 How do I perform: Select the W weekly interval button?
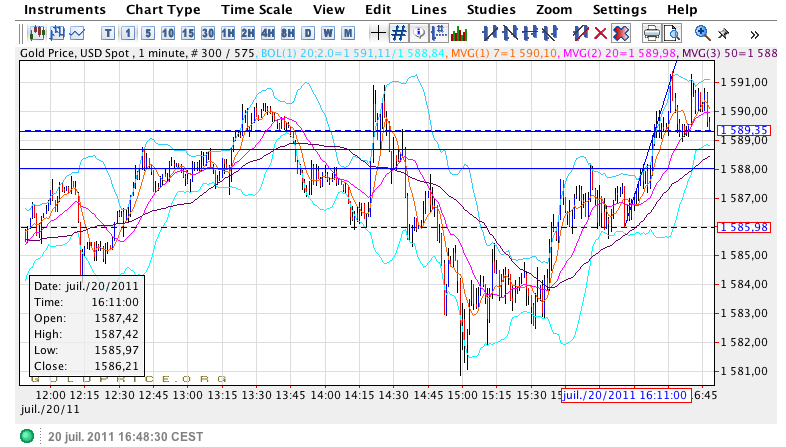(x=310, y=33)
